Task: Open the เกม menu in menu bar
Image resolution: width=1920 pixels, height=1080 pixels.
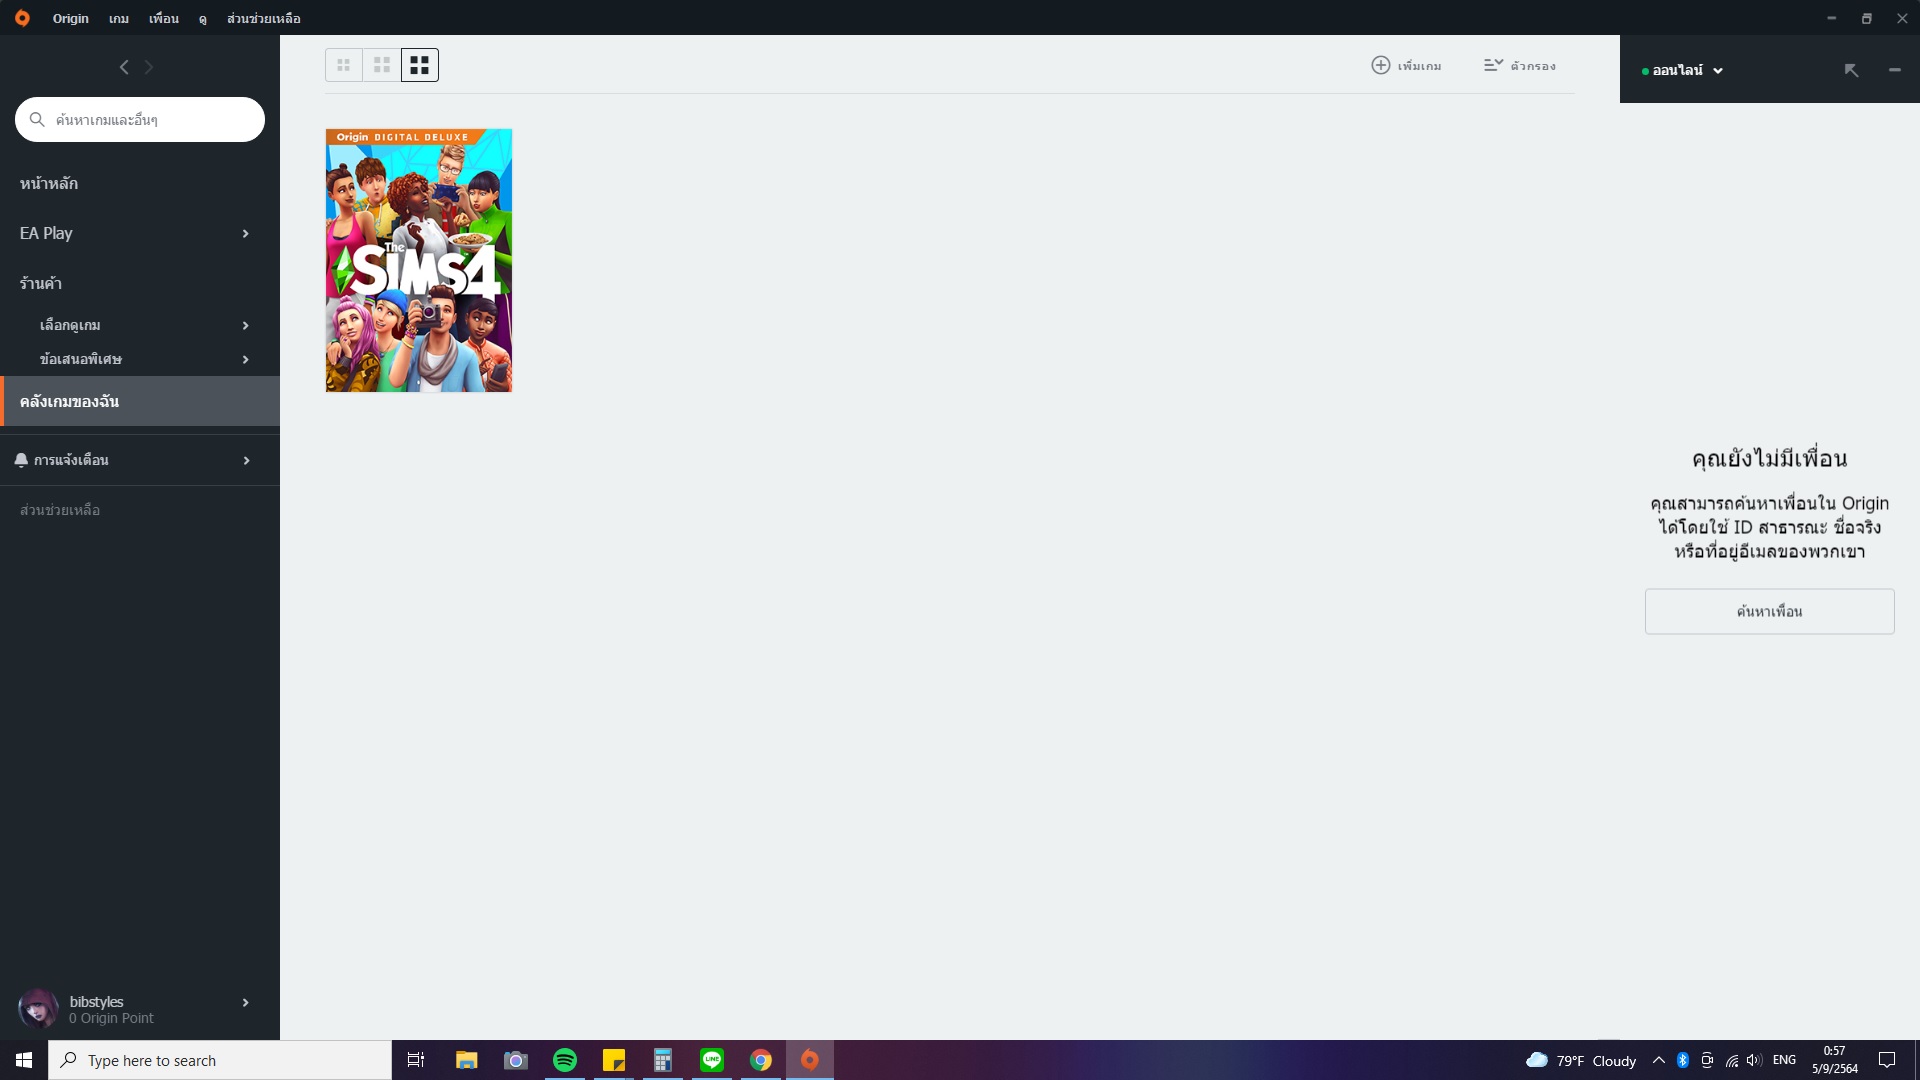Action: [119, 18]
